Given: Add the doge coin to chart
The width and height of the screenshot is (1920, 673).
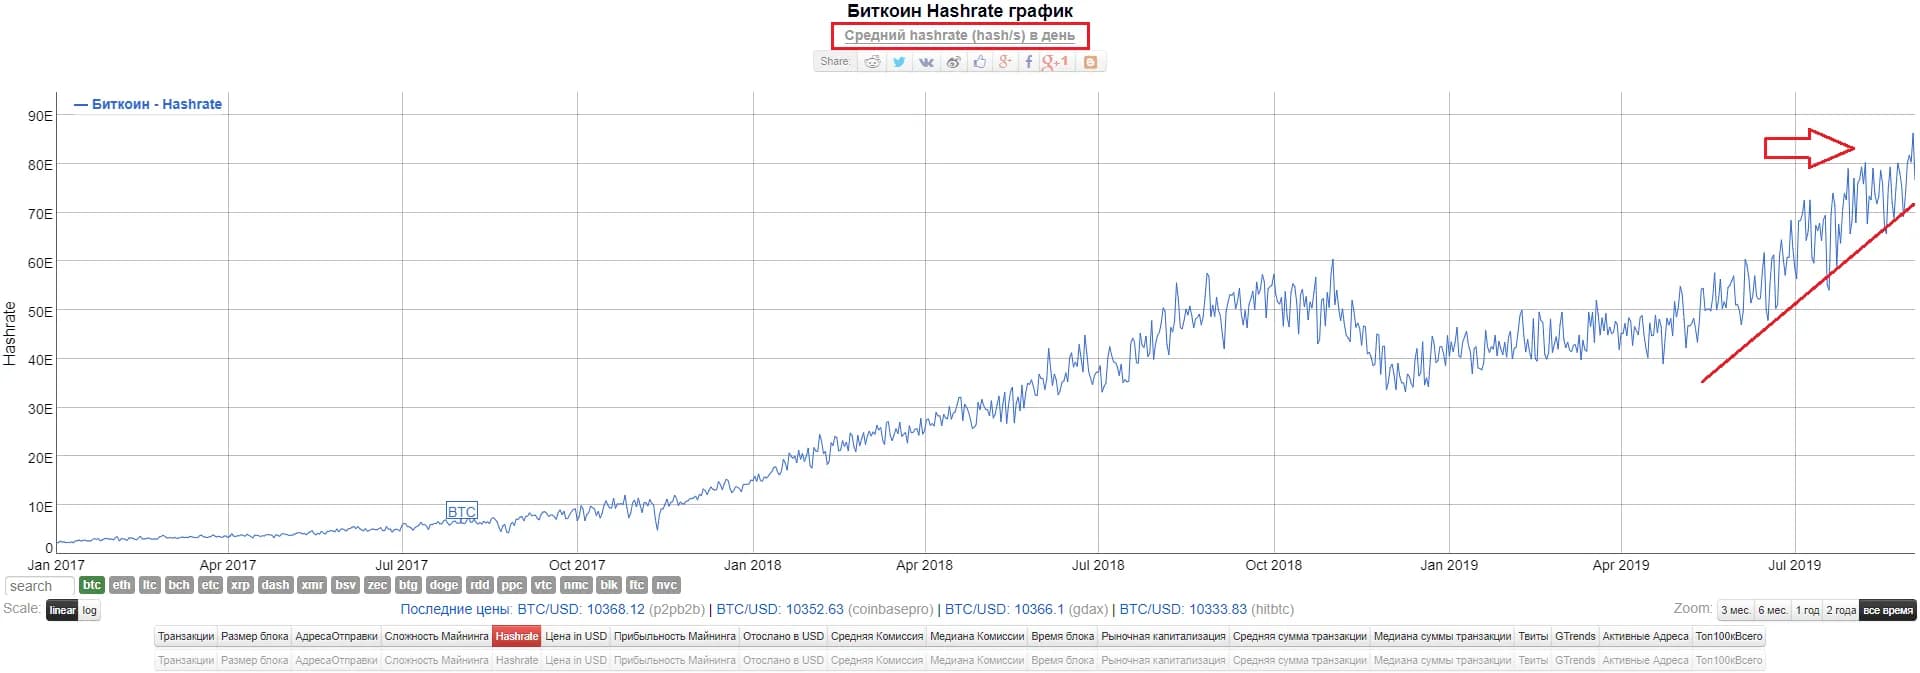Looking at the screenshot, I should 443,585.
